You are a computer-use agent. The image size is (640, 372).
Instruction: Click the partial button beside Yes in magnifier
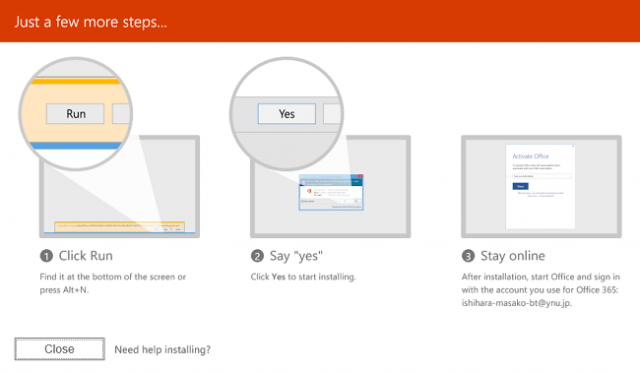(x=333, y=114)
